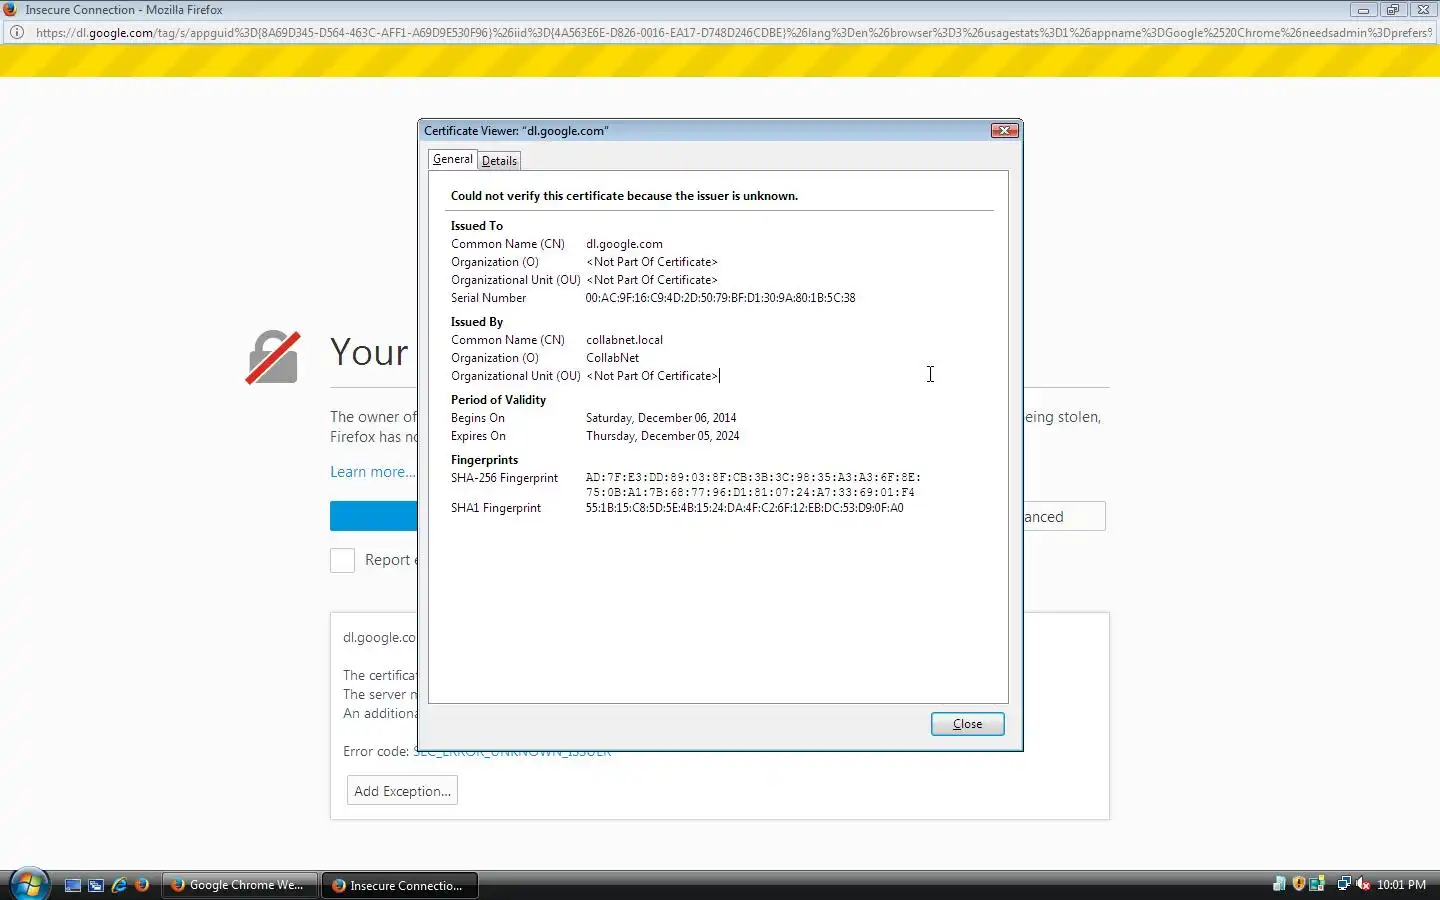Click Saturday, December 06, 2014 begin date
The height and width of the screenshot is (900, 1440).
pyautogui.click(x=661, y=418)
